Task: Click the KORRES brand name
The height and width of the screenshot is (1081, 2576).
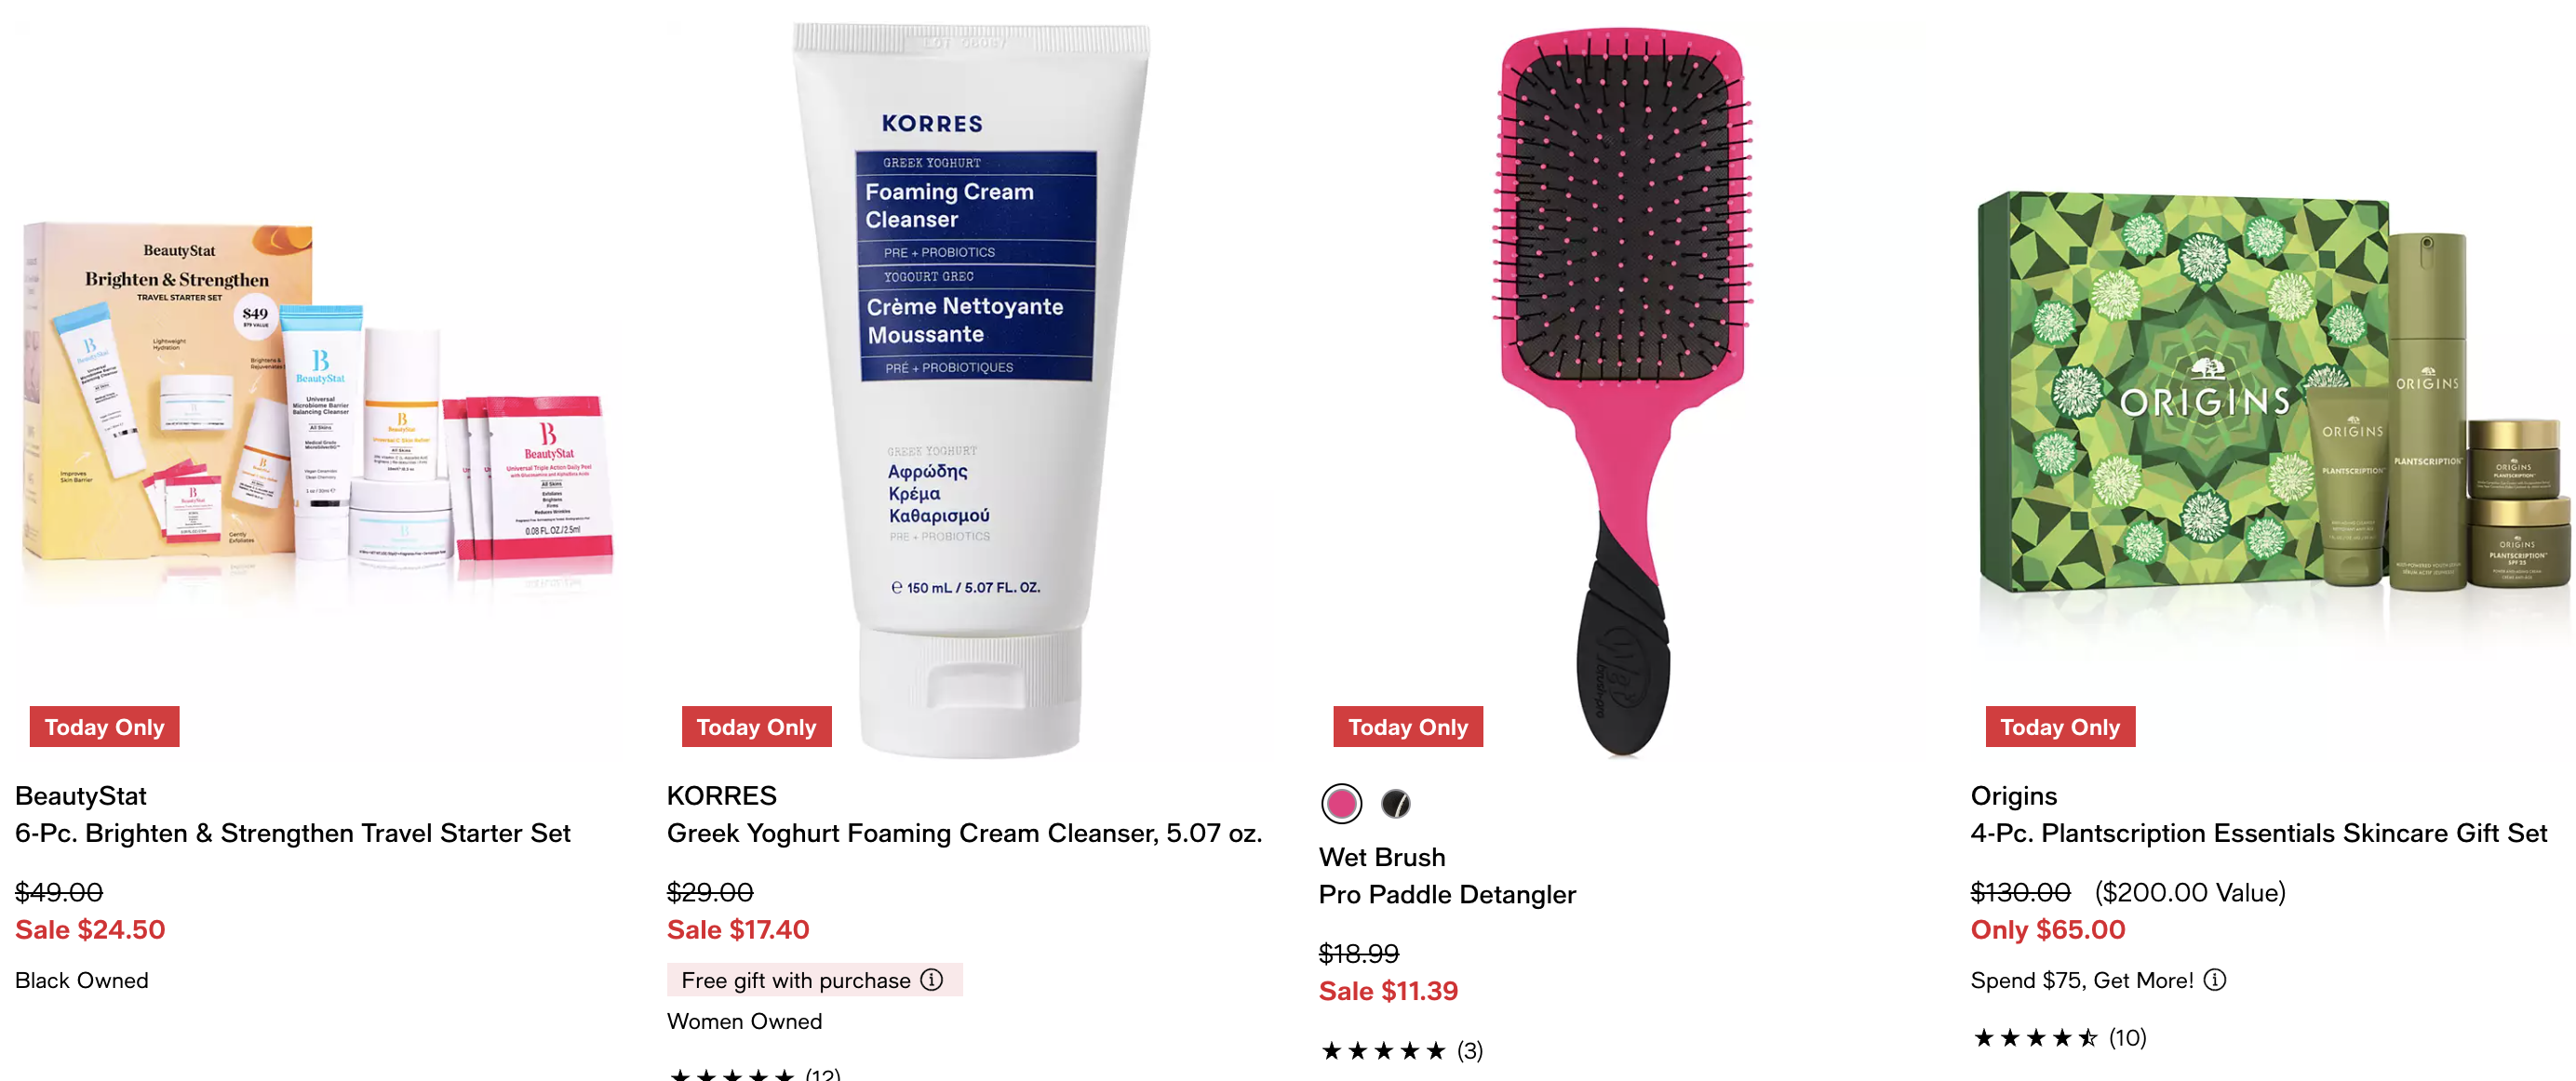Action: pos(721,796)
